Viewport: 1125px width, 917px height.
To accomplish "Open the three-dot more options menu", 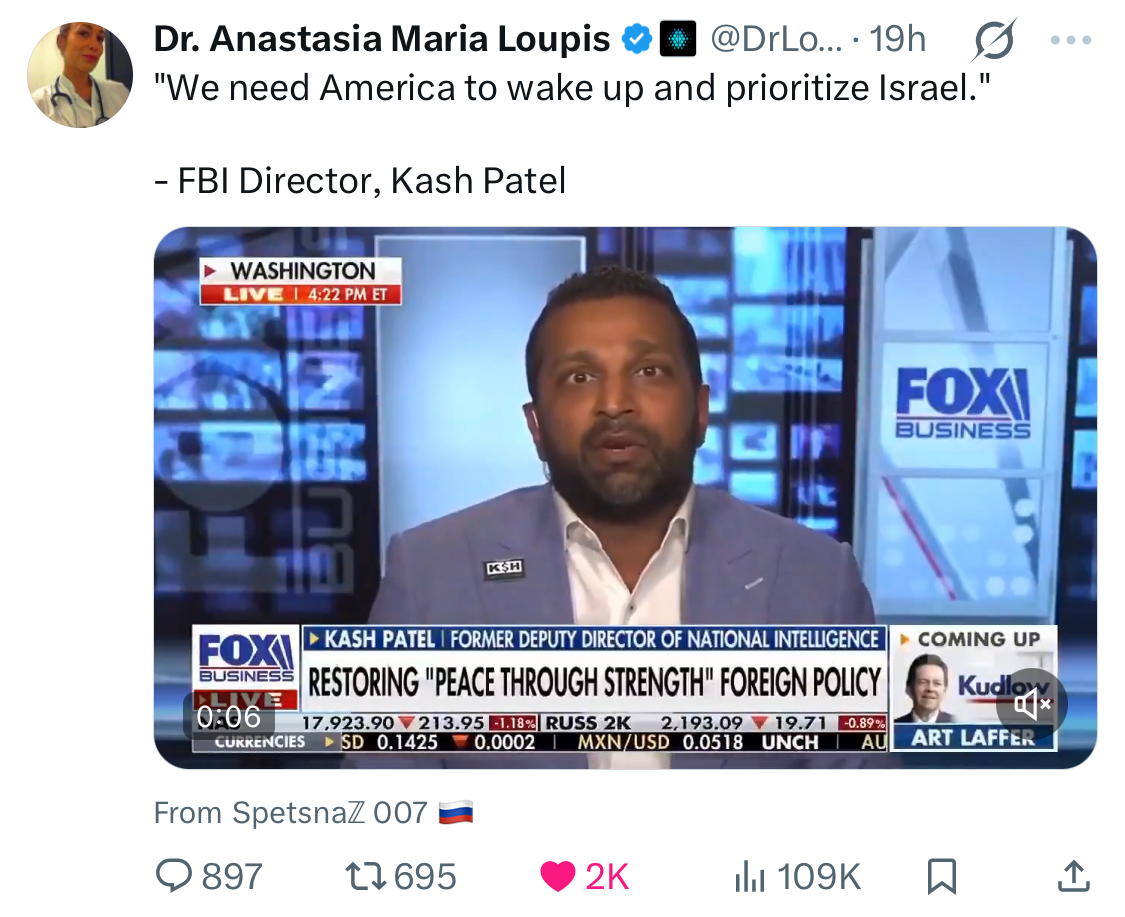I will pyautogui.click(x=1070, y=40).
